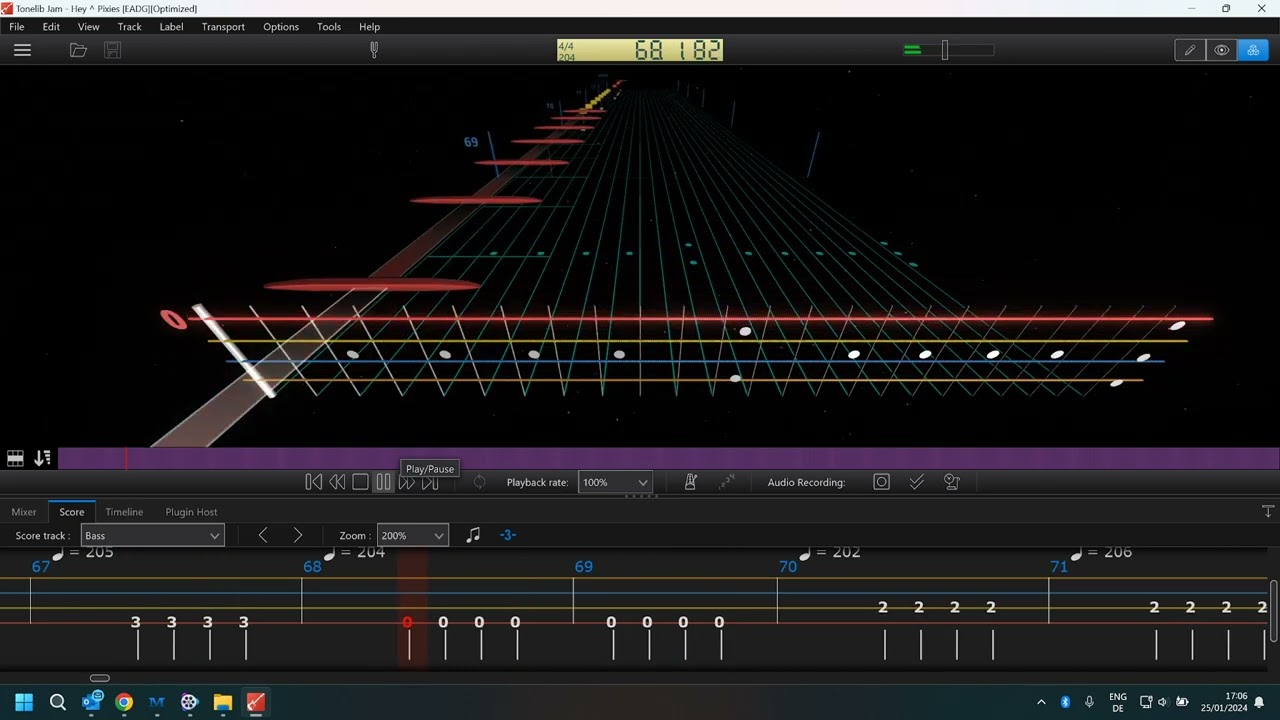Viewport: 1280px width, 720px height.
Task: Open the film reel app on the taskbar
Action: pyautogui.click(x=189, y=702)
